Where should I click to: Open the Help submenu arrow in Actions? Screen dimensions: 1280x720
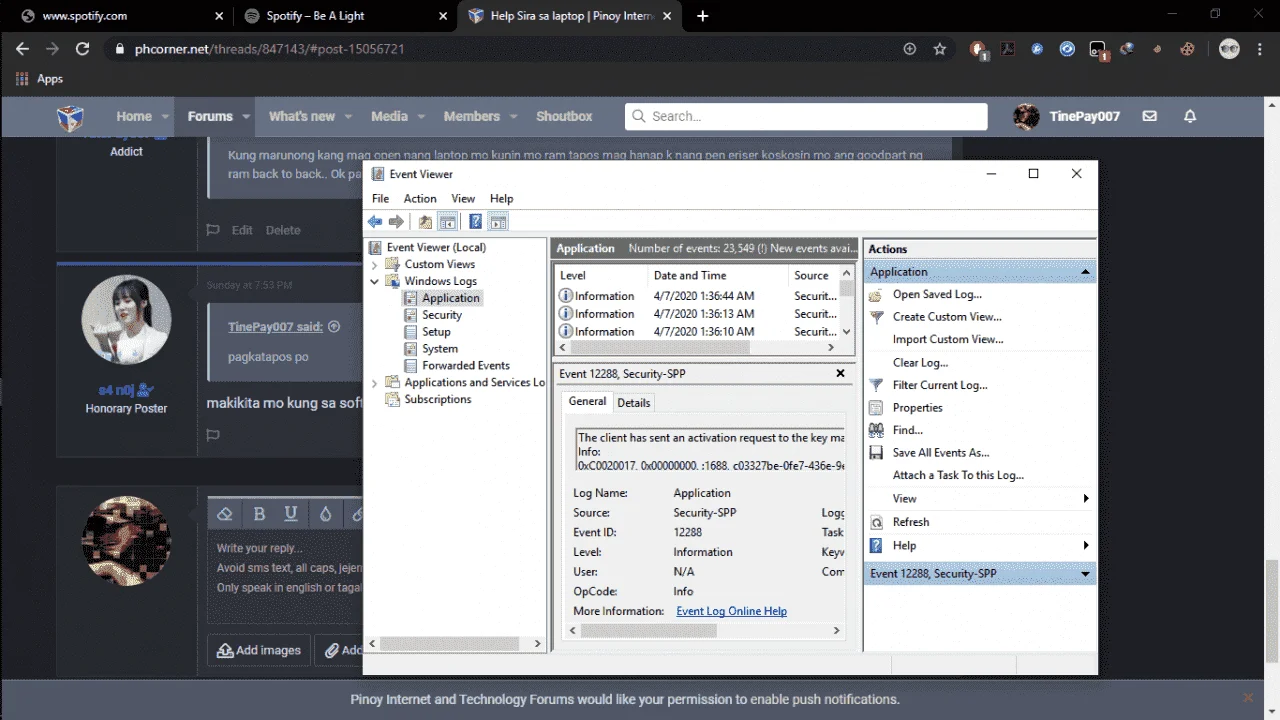[1086, 546]
